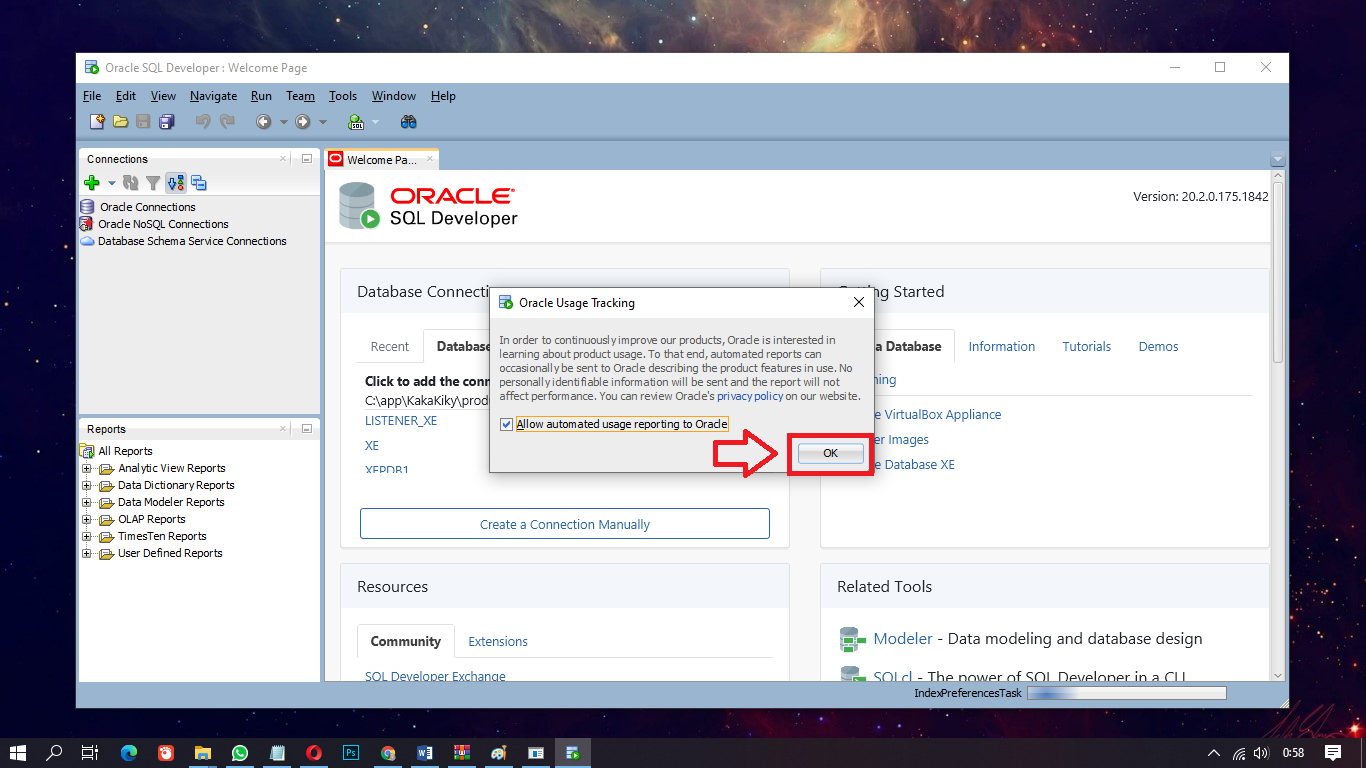Image resolution: width=1366 pixels, height=768 pixels.
Task: Open the LISTENER_XE connection link
Action: (x=401, y=421)
